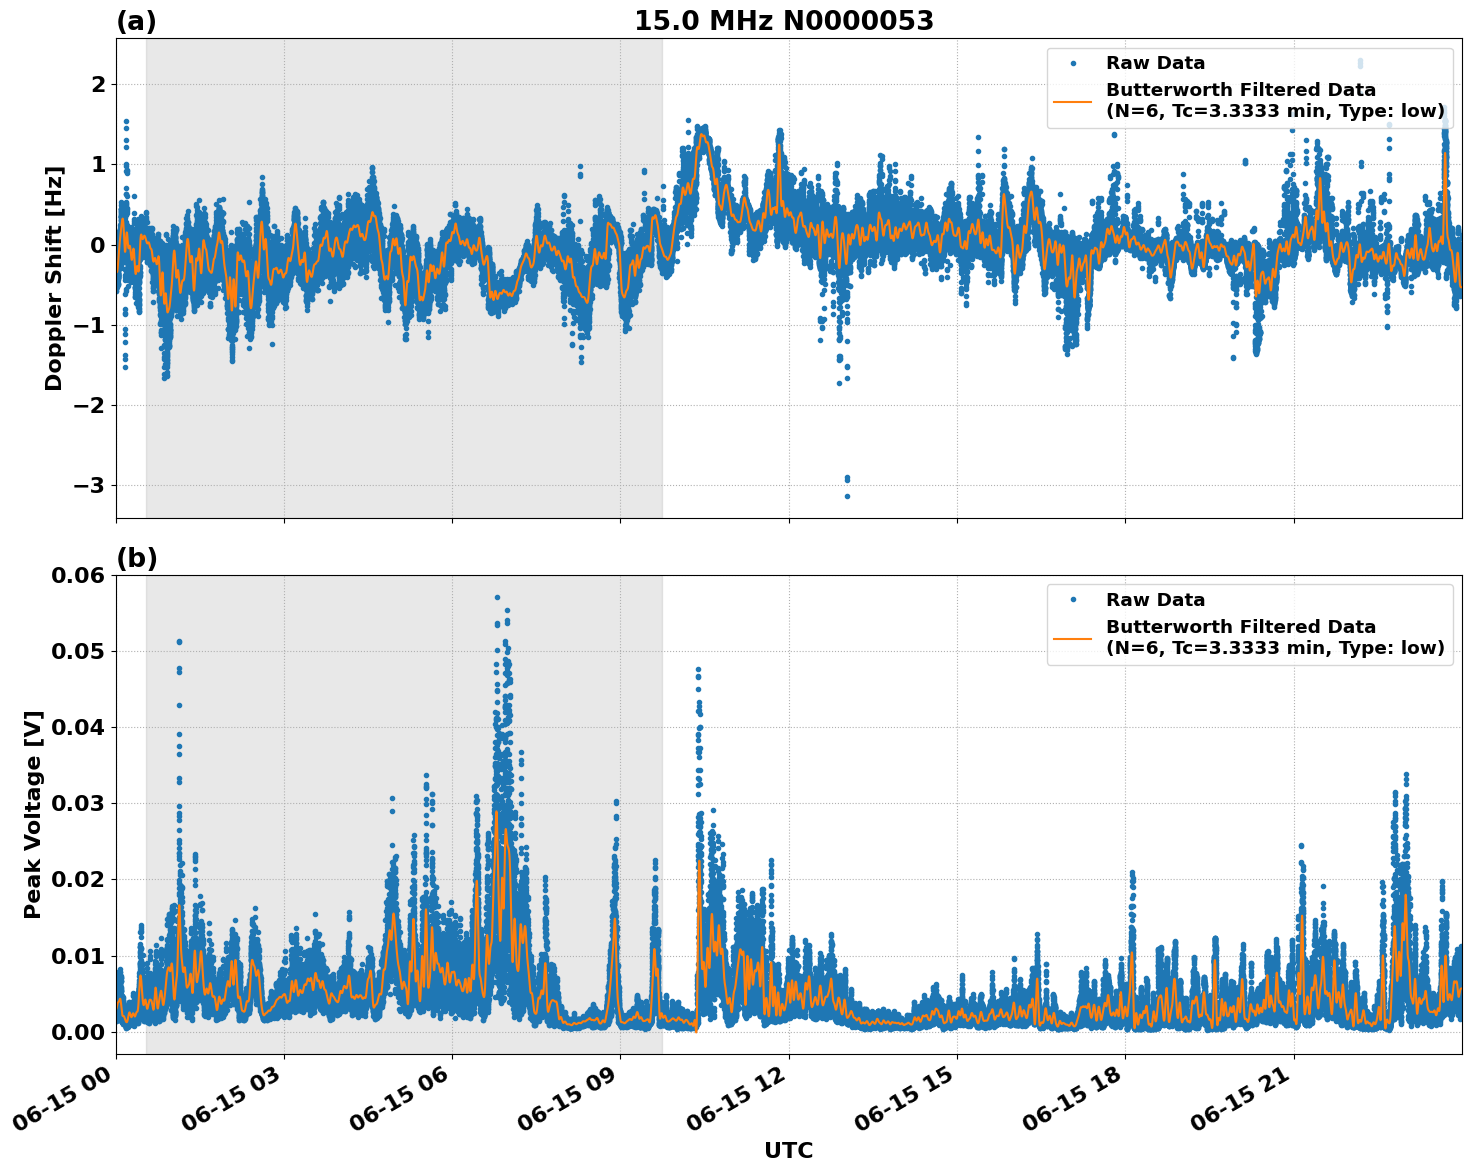
Task: Click the gray shaded nighttime region
Action: coord(400,450)
